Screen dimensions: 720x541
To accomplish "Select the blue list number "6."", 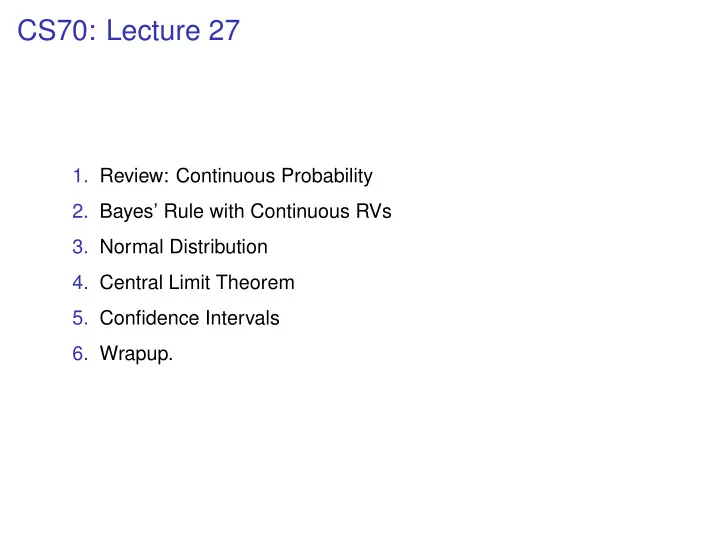I will tap(80, 354).
